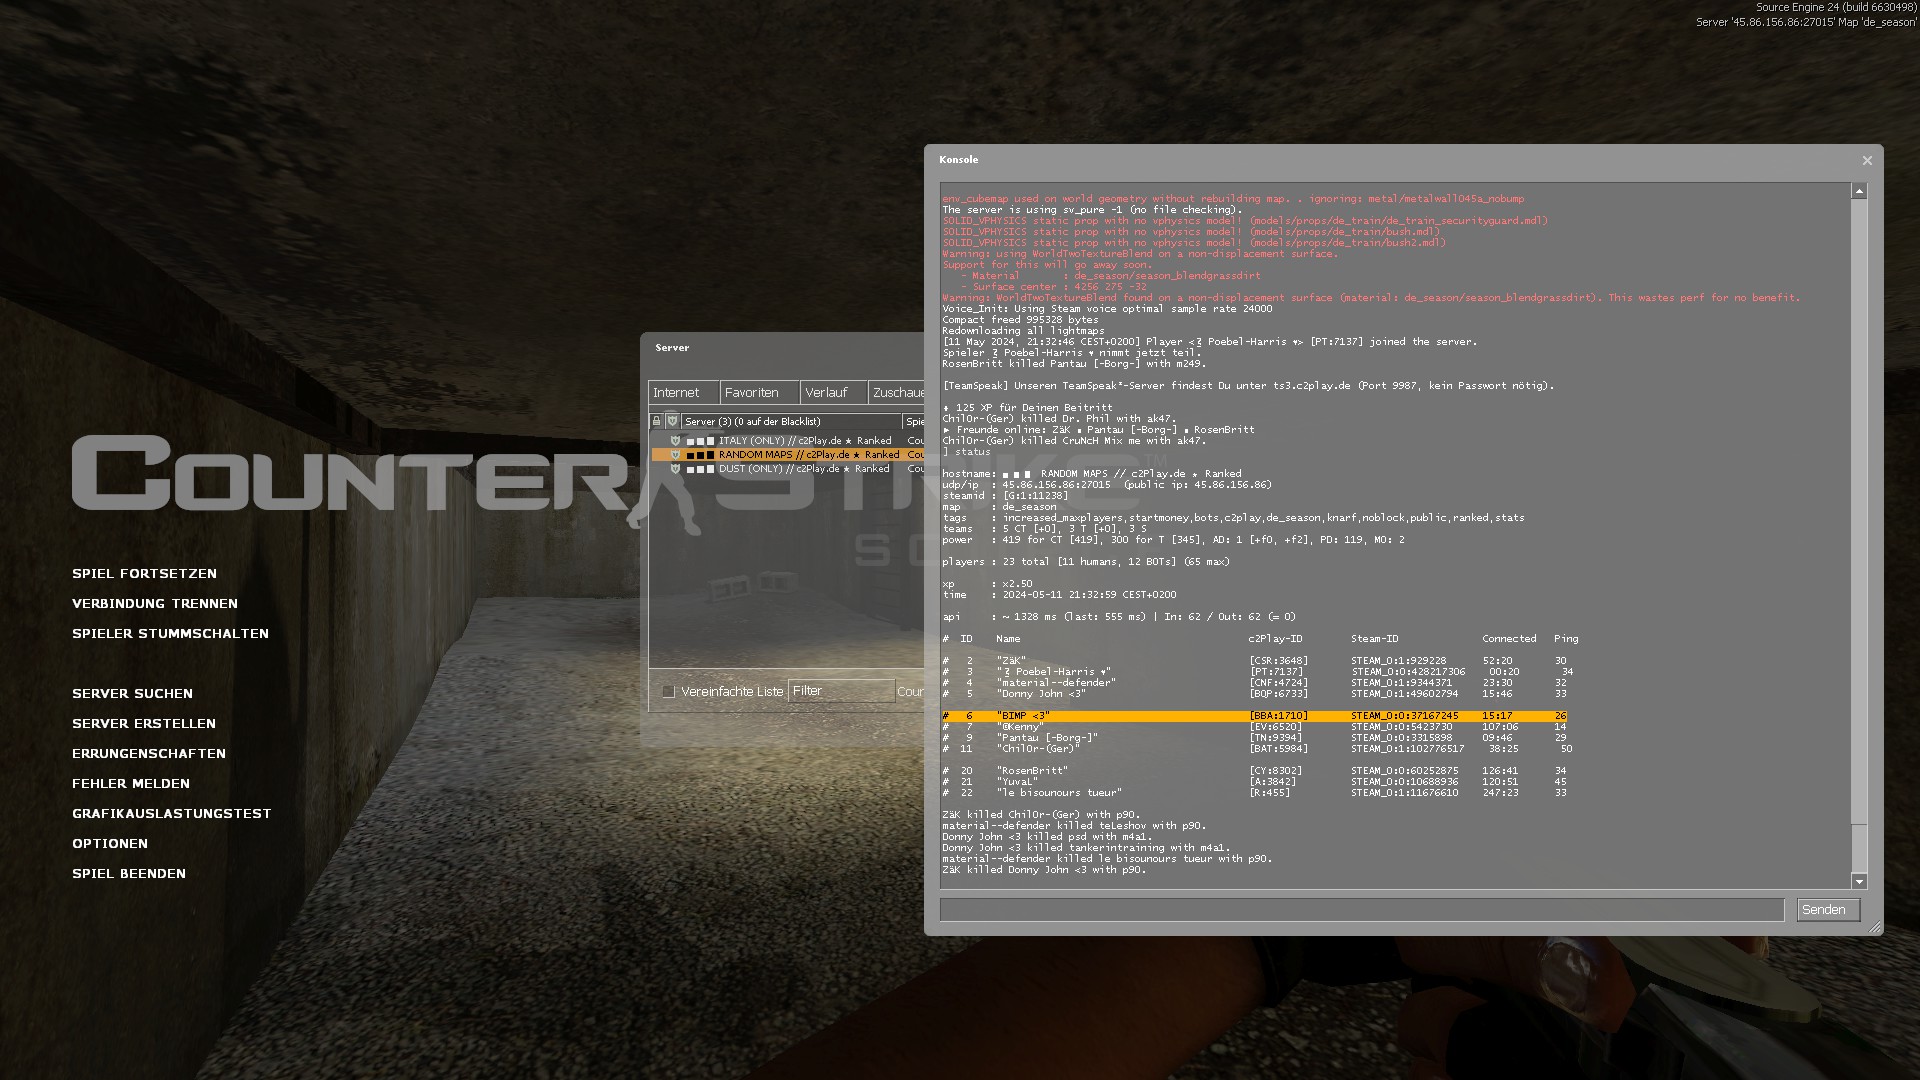Click the Pantau [-Borg-] player row
Viewport: 1920px width, 1080px height.
click(1254, 738)
